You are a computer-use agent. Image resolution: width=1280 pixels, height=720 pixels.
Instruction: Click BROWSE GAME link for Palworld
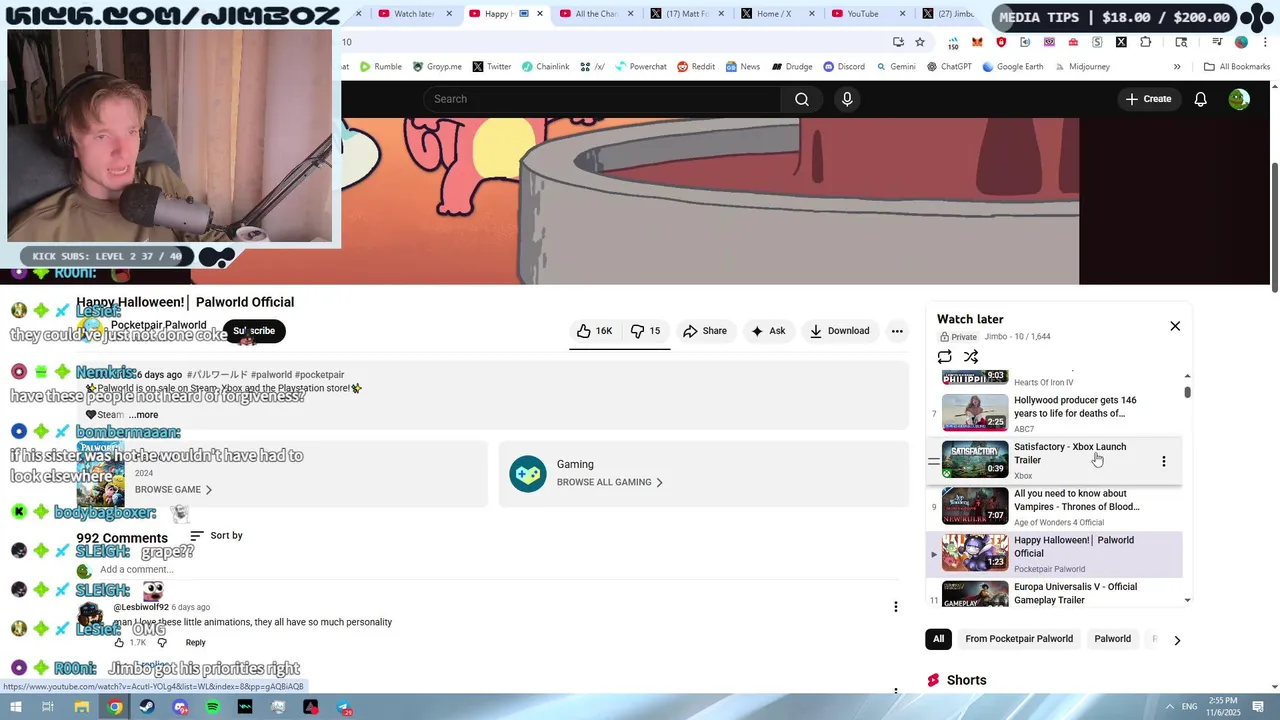pyautogui.click(x=174, y=490)
